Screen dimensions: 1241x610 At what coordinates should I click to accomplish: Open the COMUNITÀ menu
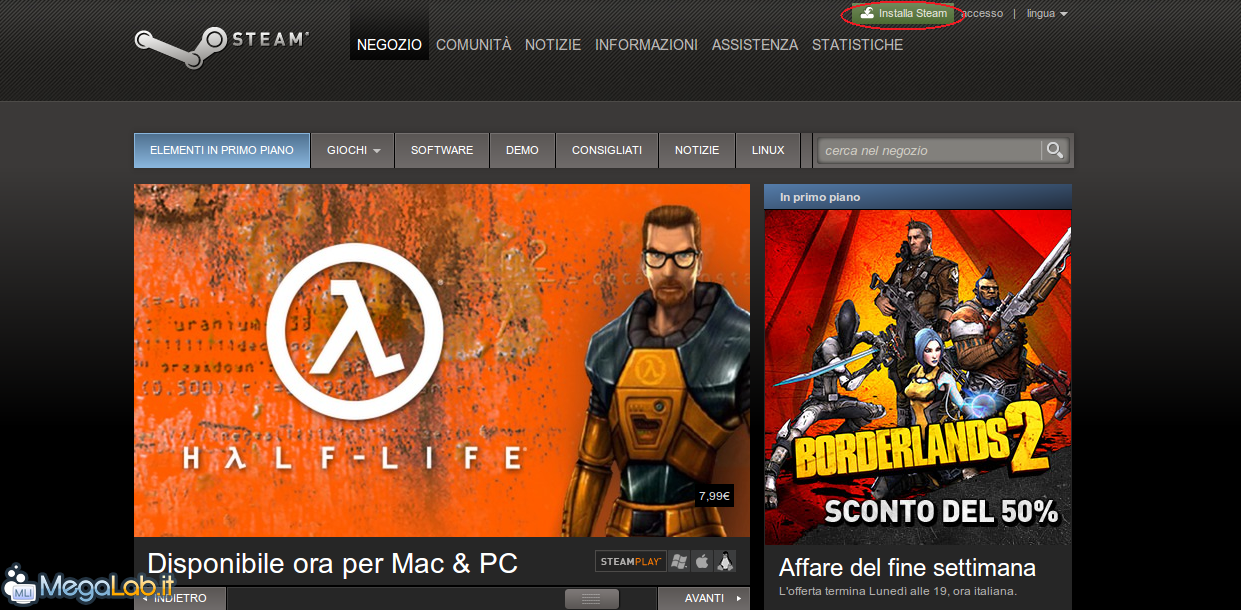click(x=473, y=45)
